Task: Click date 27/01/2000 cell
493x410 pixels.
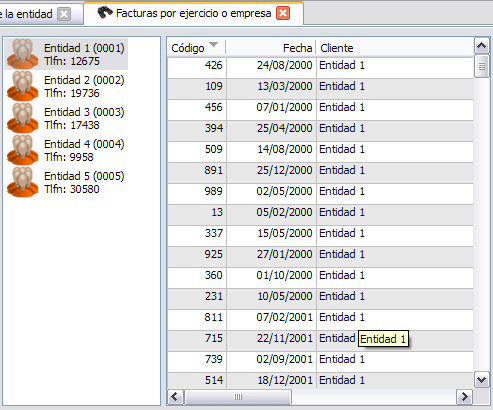Action: (x=271, y=257)
